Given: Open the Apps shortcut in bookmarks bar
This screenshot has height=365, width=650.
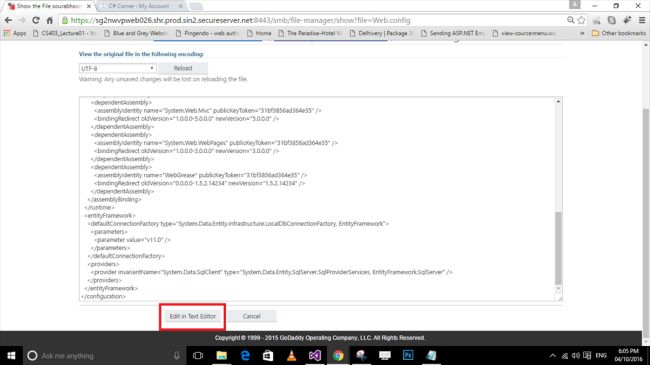Looking at the screenshot, I should point(15,33).
